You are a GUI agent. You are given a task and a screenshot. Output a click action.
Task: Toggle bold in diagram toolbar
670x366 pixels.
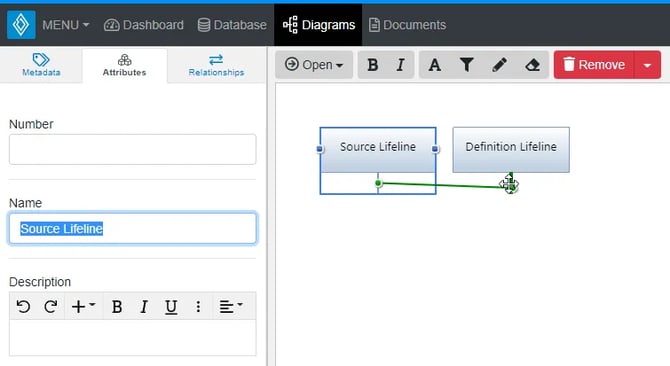click(372, 65)
